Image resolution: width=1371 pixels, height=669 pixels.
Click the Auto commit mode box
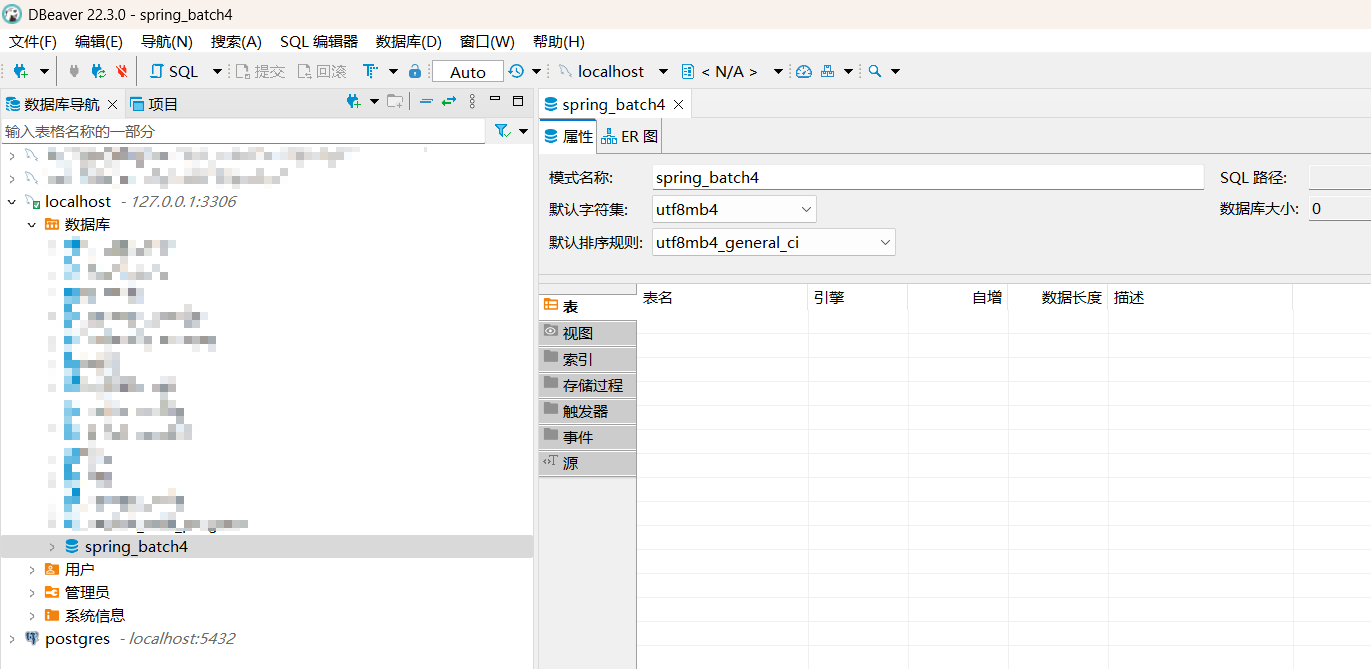[468, 72]
